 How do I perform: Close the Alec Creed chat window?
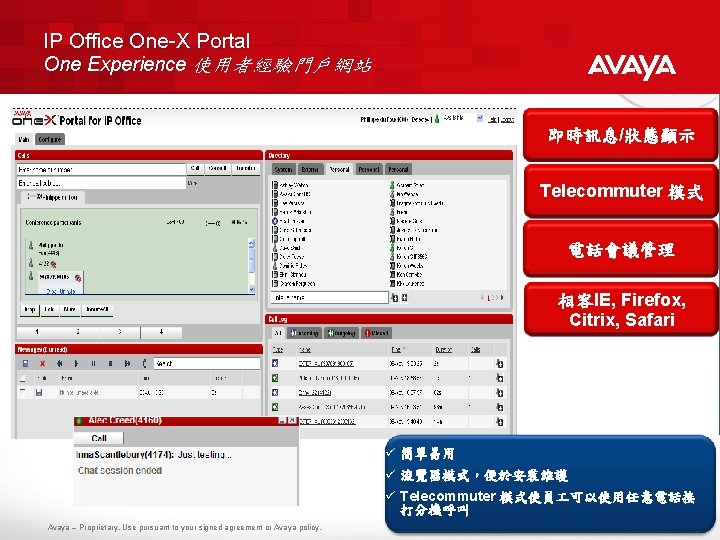[x=292, y=420]
